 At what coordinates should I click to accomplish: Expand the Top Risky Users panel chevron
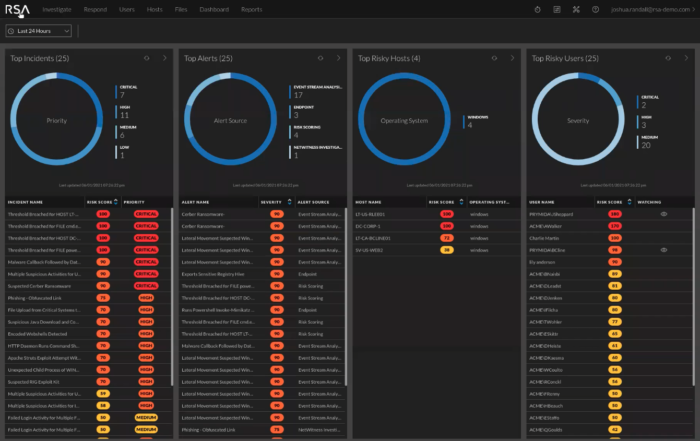(686, 58)
